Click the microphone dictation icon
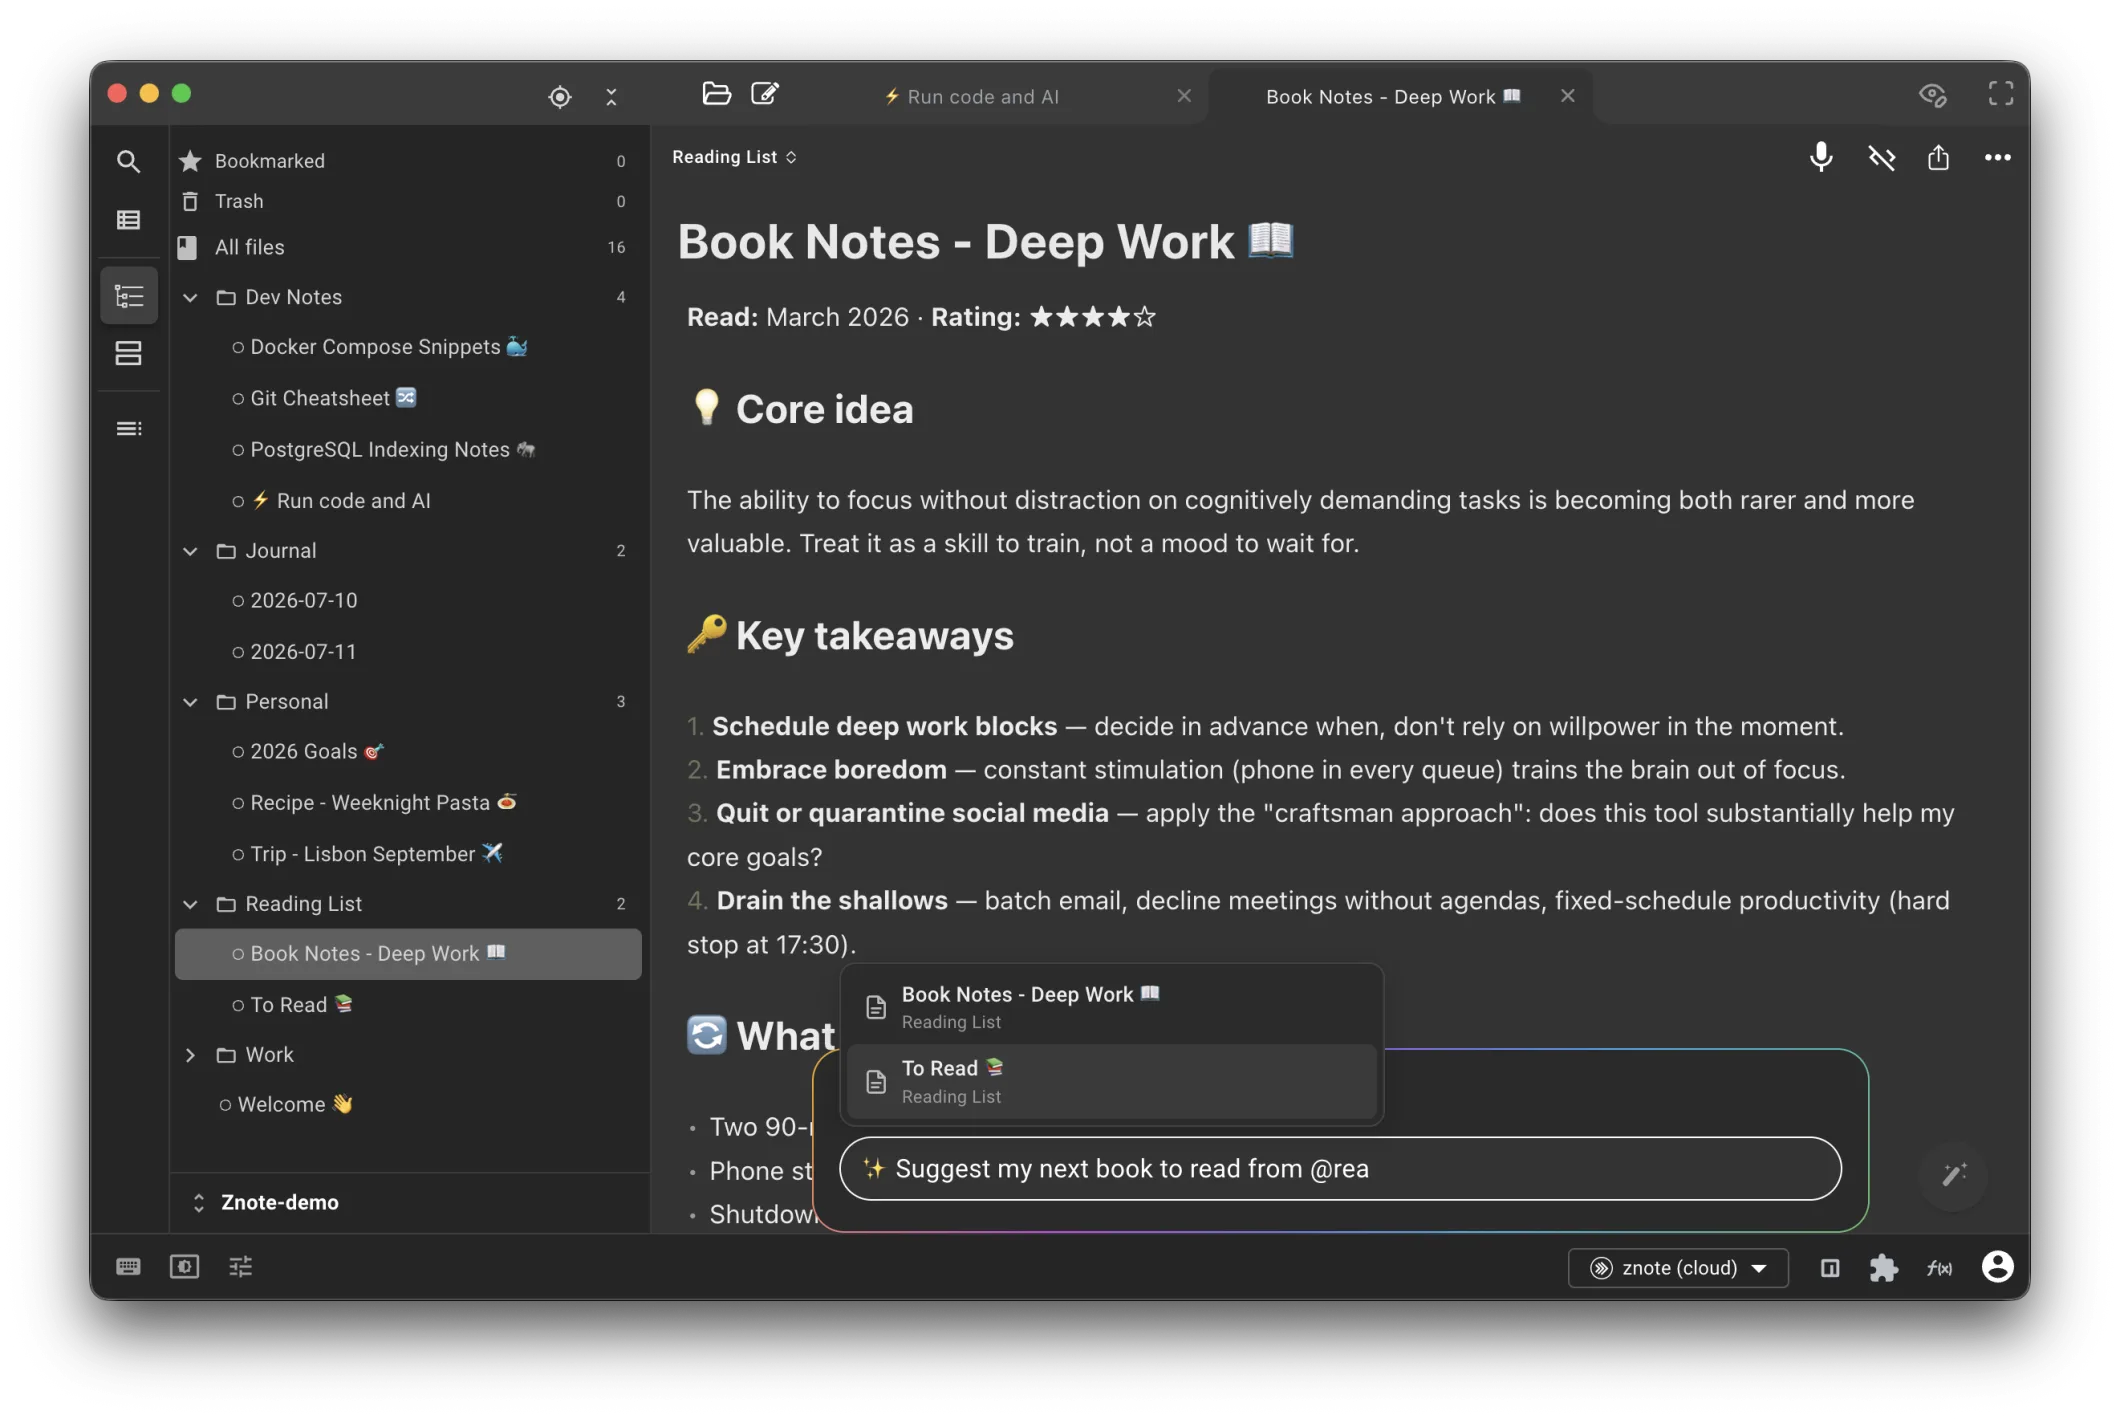 [1821, 157]
